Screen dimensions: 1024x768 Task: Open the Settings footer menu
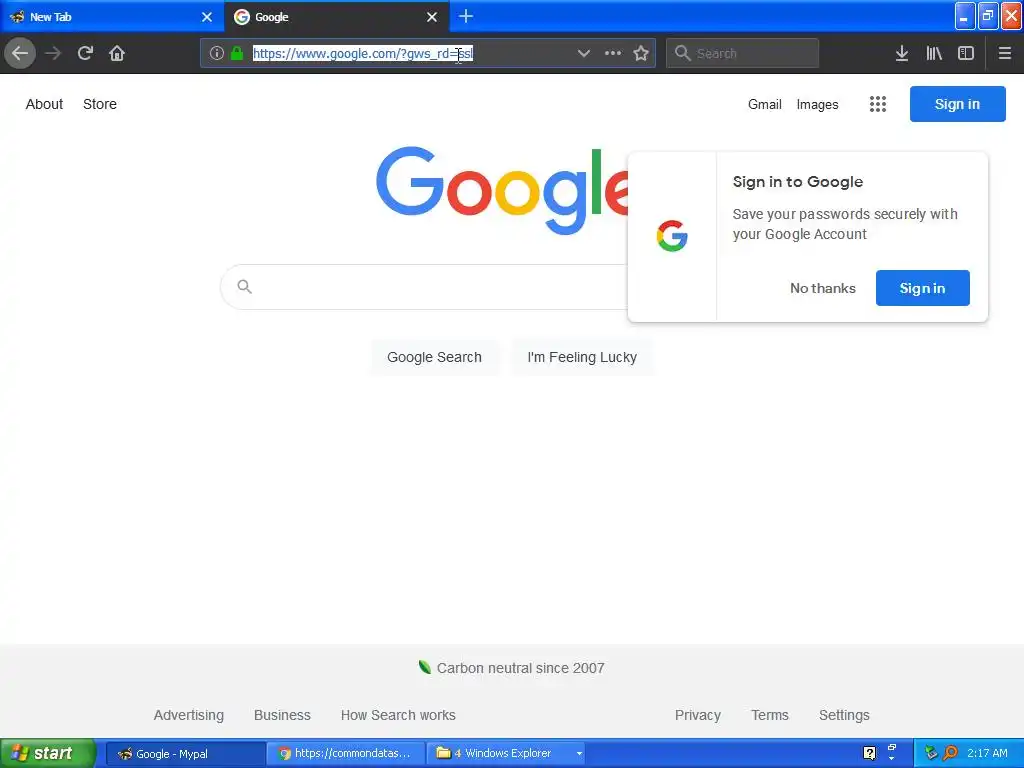(x=844, y=715)
